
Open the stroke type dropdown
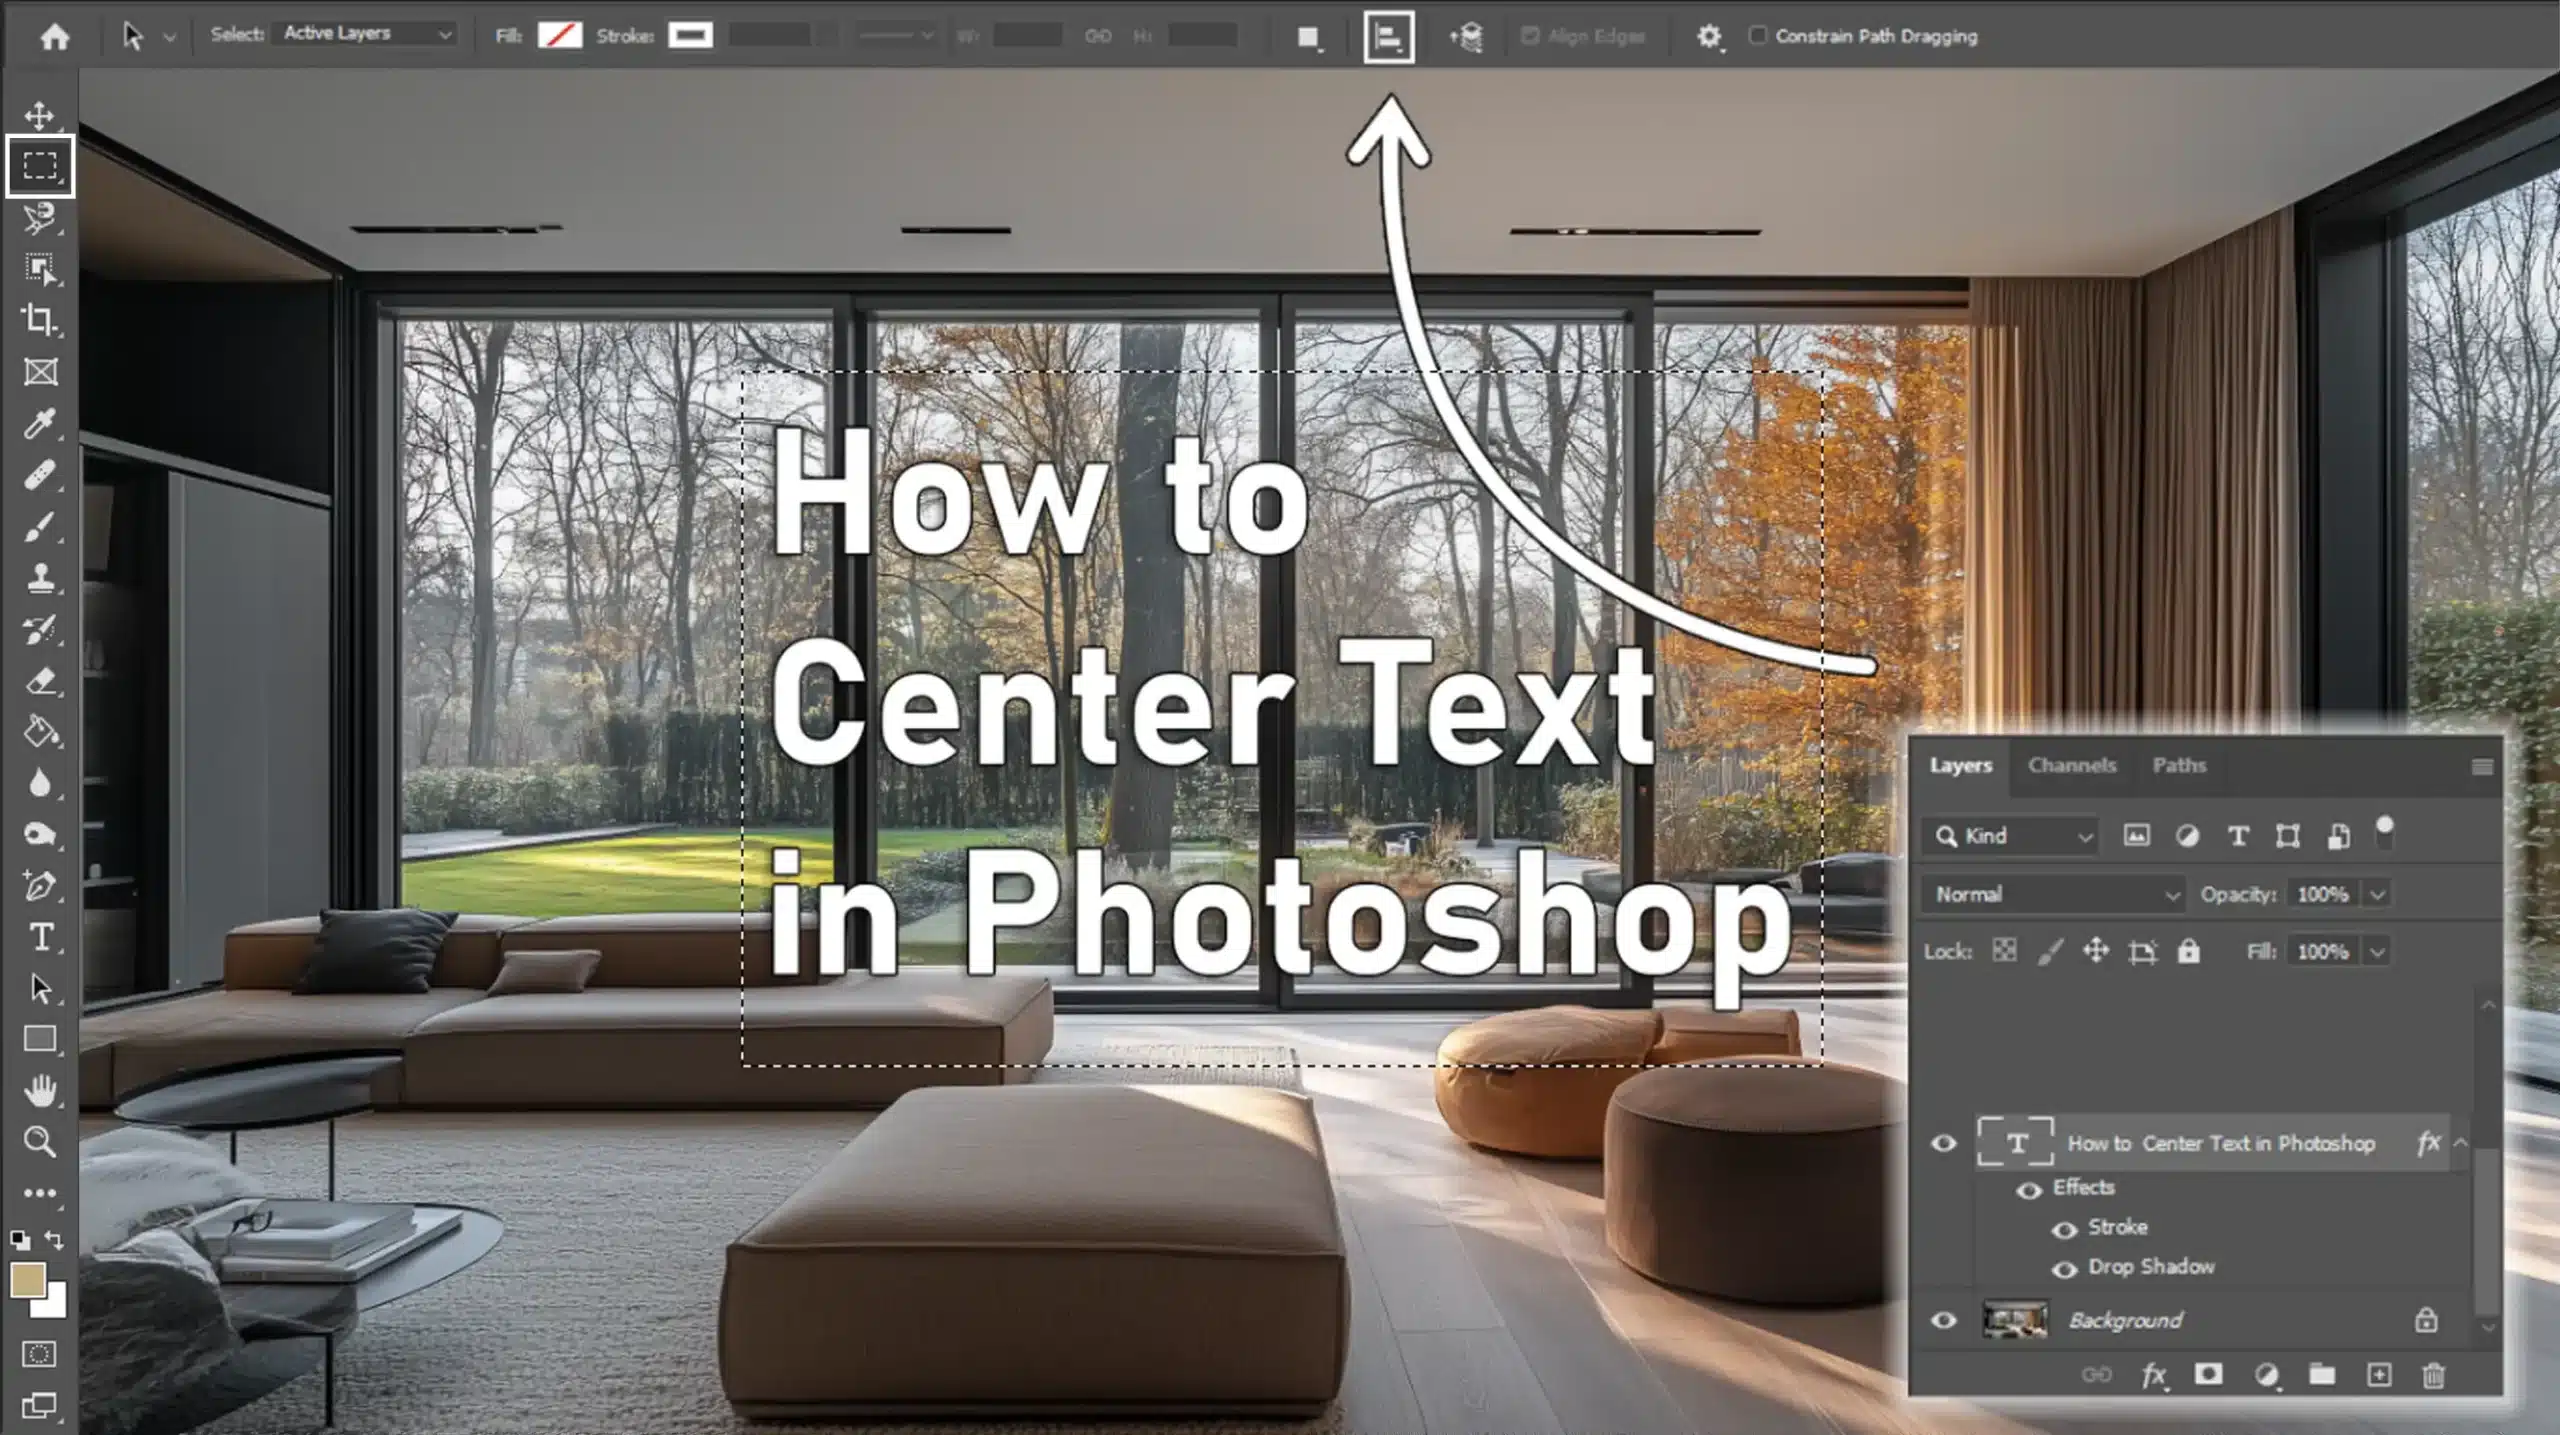coord(897,36)
